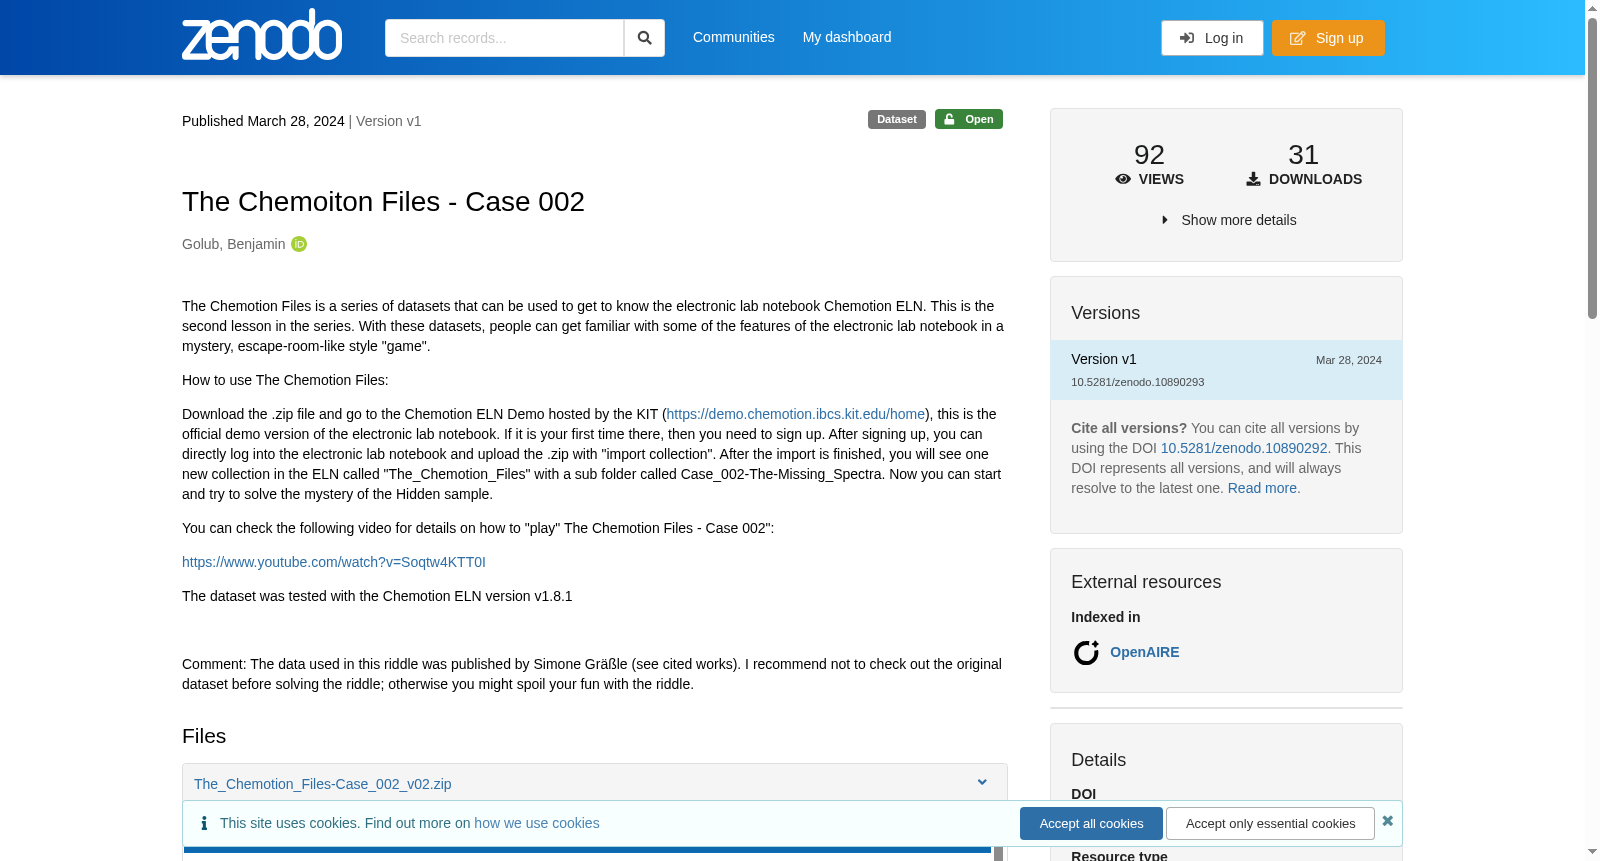Screen dimensions: 1600x861
Task: Click the Sign up button
Action: pos(1328,38)
